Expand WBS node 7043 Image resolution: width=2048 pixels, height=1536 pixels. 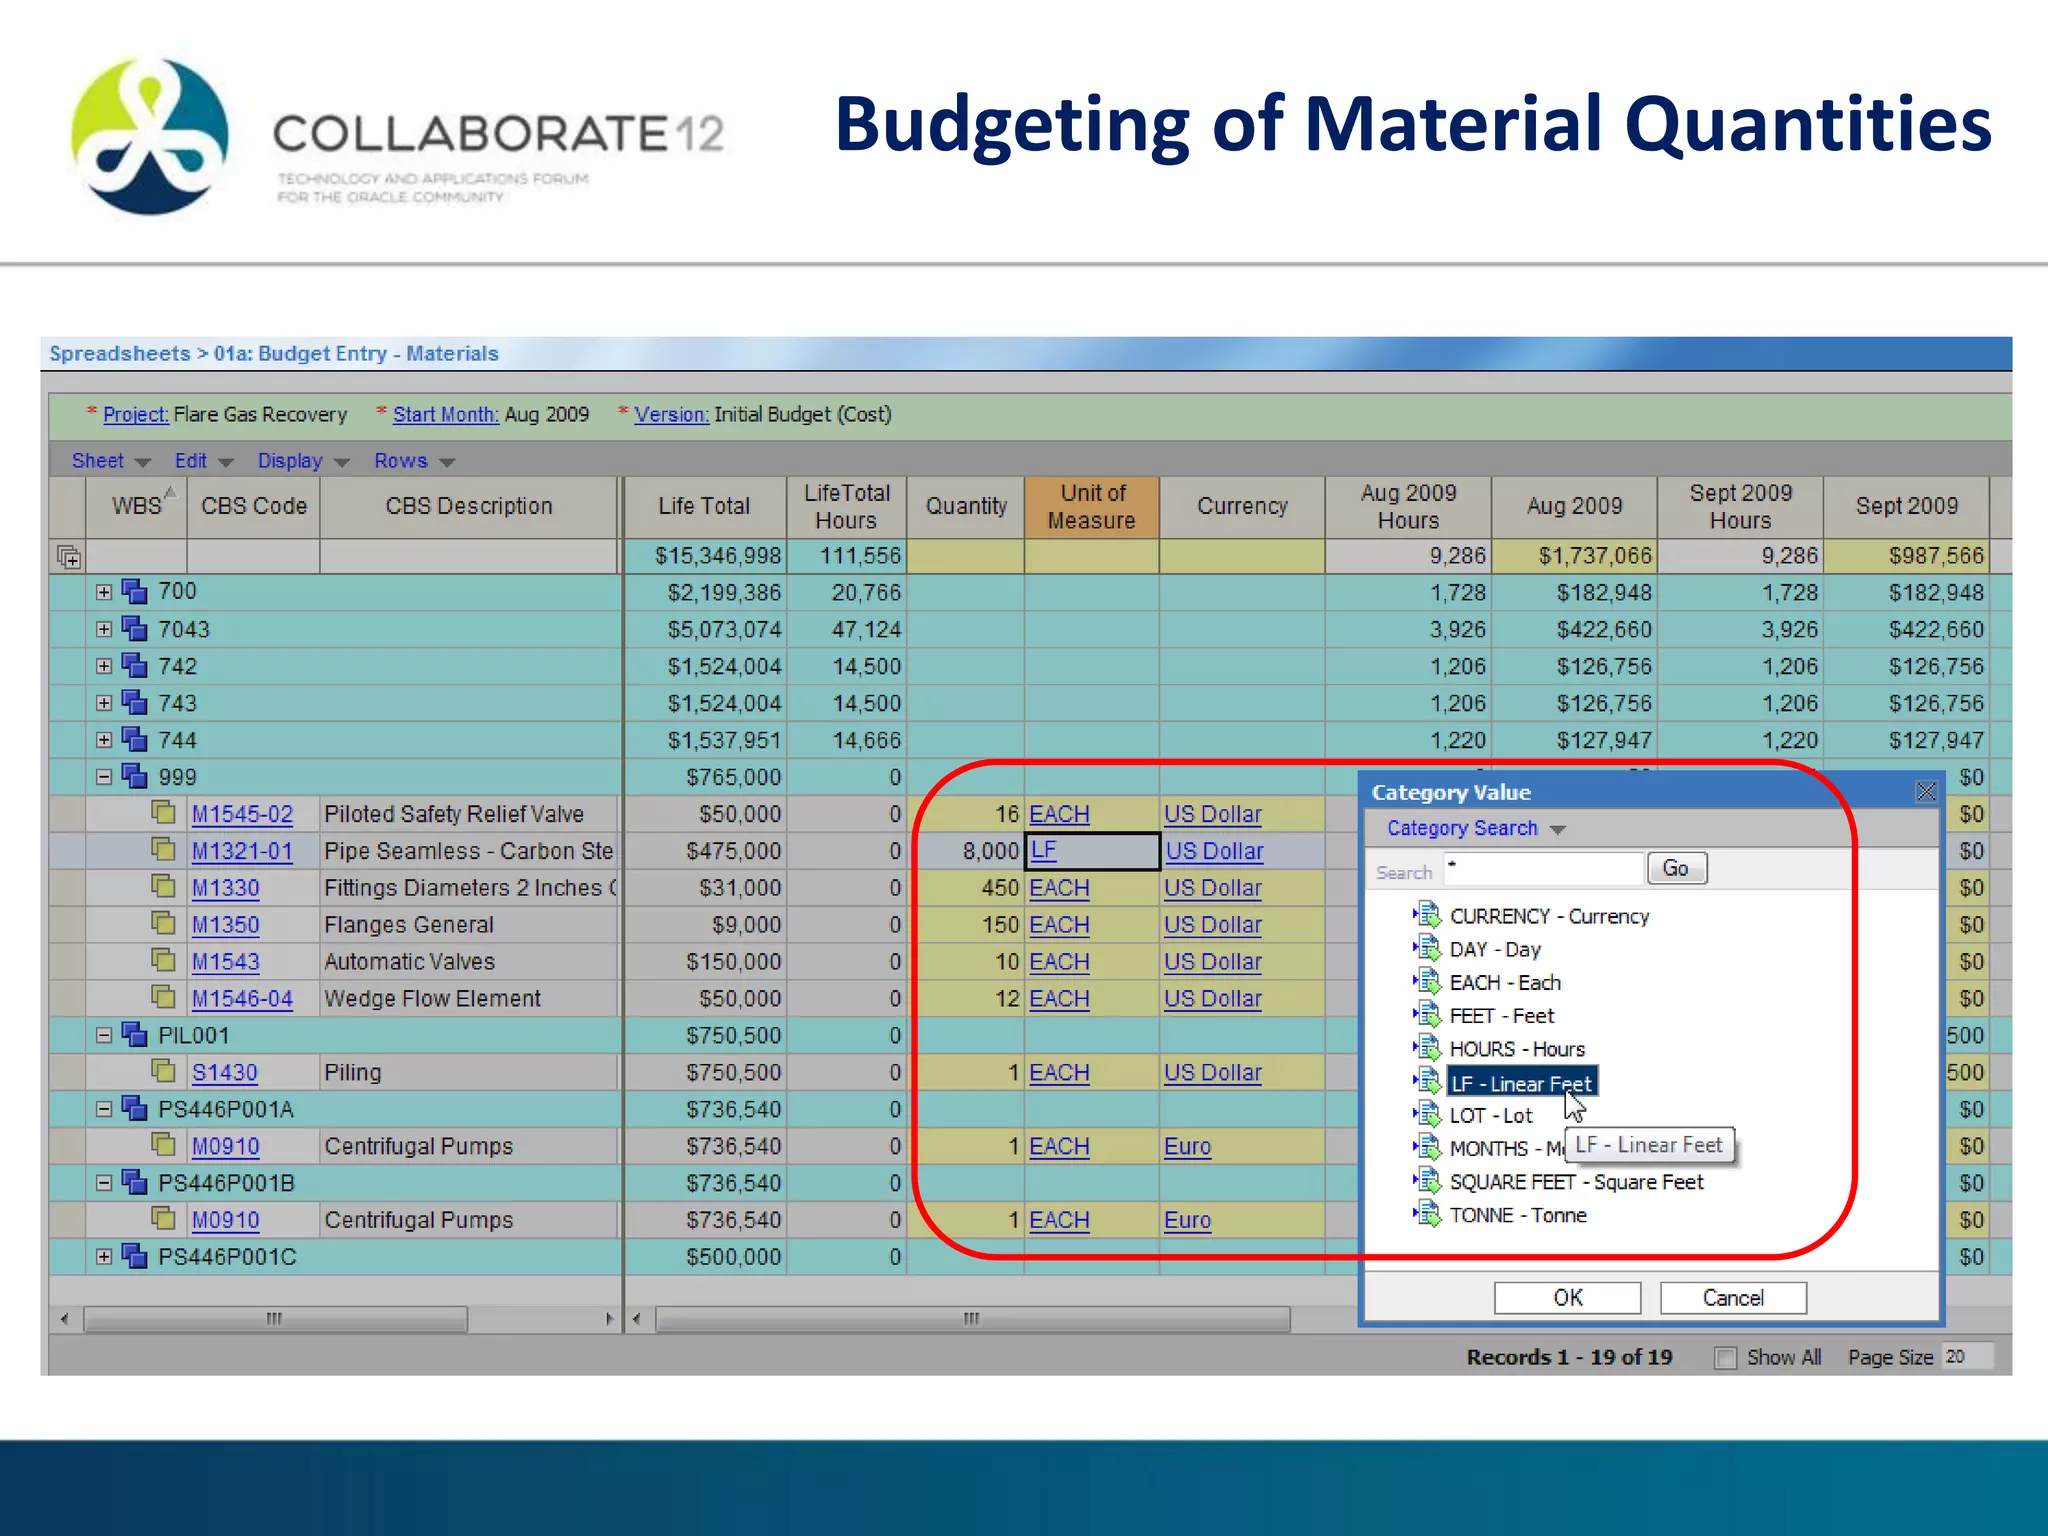104,629
